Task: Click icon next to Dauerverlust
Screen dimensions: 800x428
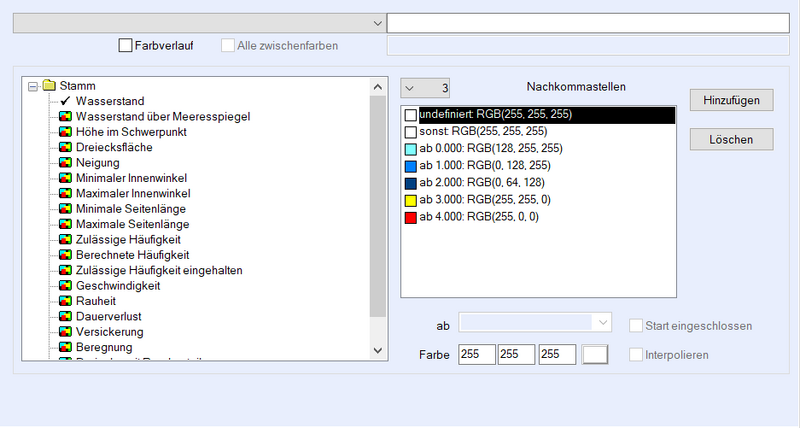Action: (x=65, y=316)
